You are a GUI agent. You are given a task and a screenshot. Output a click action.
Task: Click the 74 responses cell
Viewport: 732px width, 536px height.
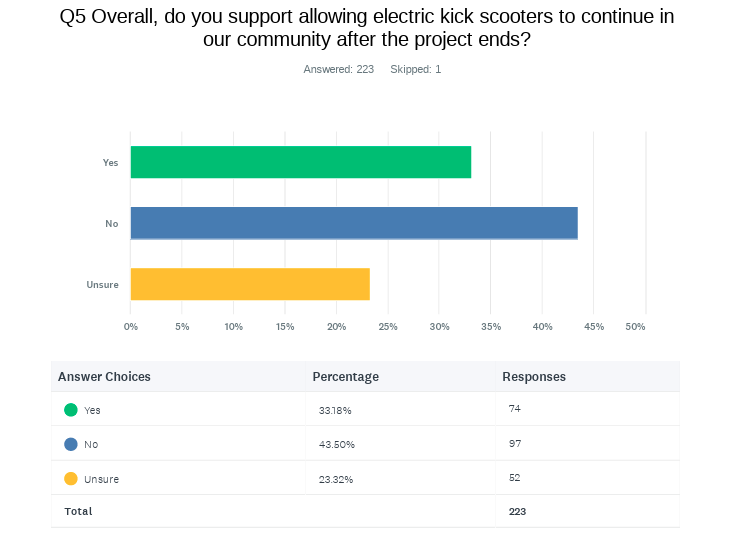pos(515,408)
